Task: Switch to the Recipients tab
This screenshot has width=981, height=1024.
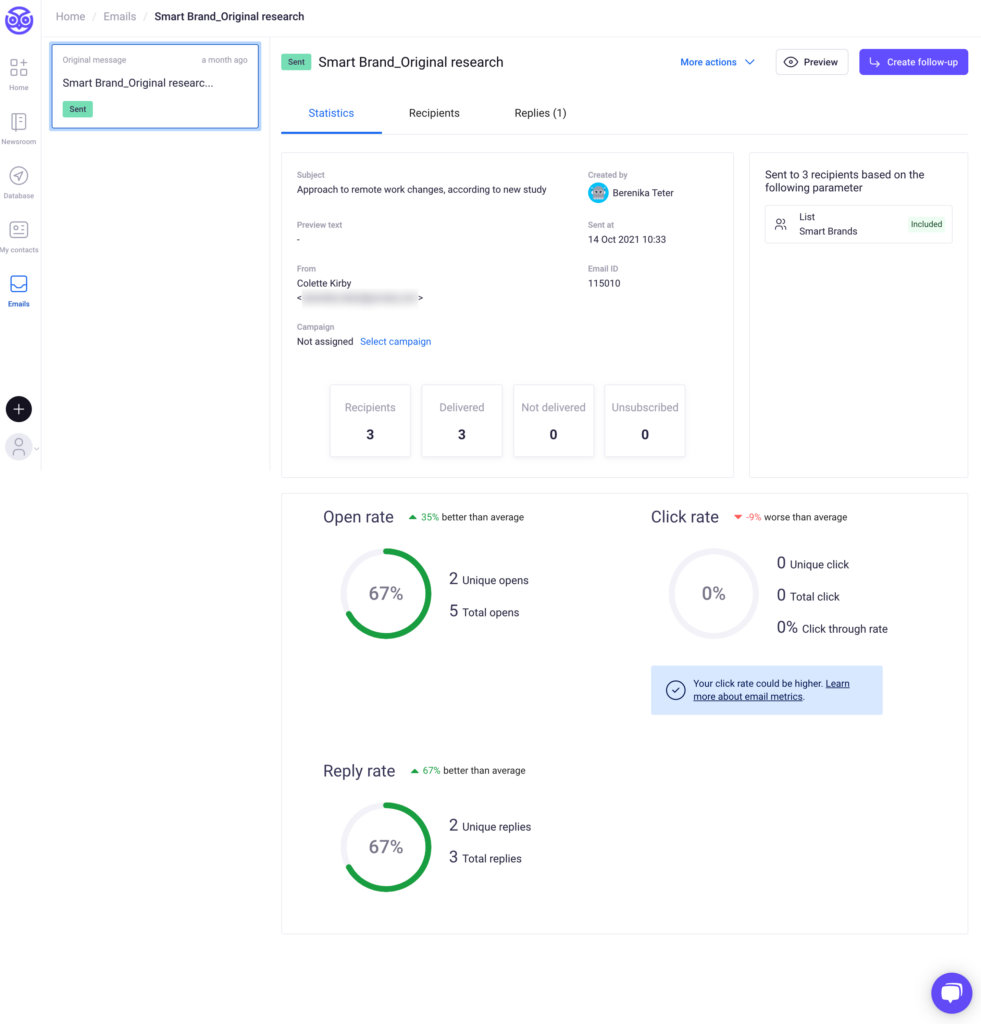Action: (x=434, y=113)
